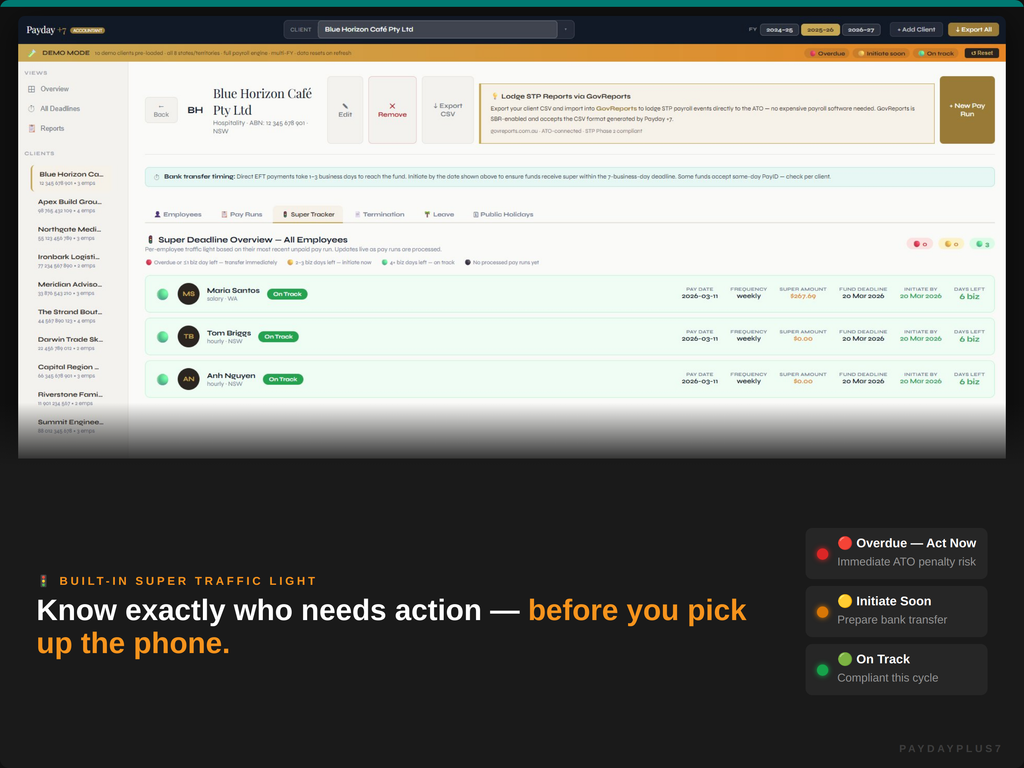
Task: Click the red Remove client icon
Action: 392,107
